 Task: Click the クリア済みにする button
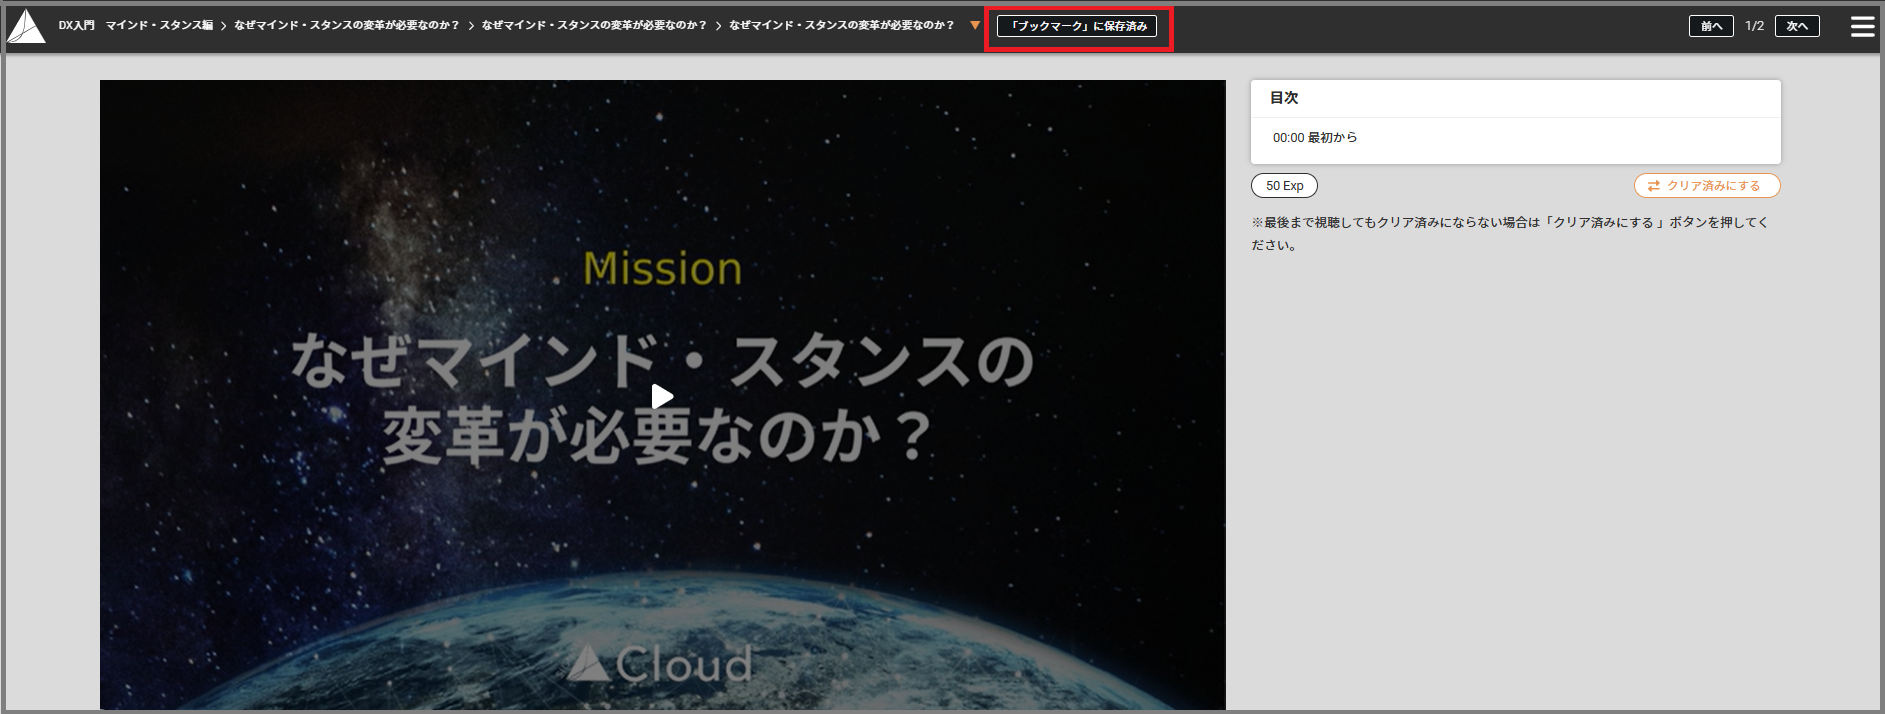[x=1707, y=186]
